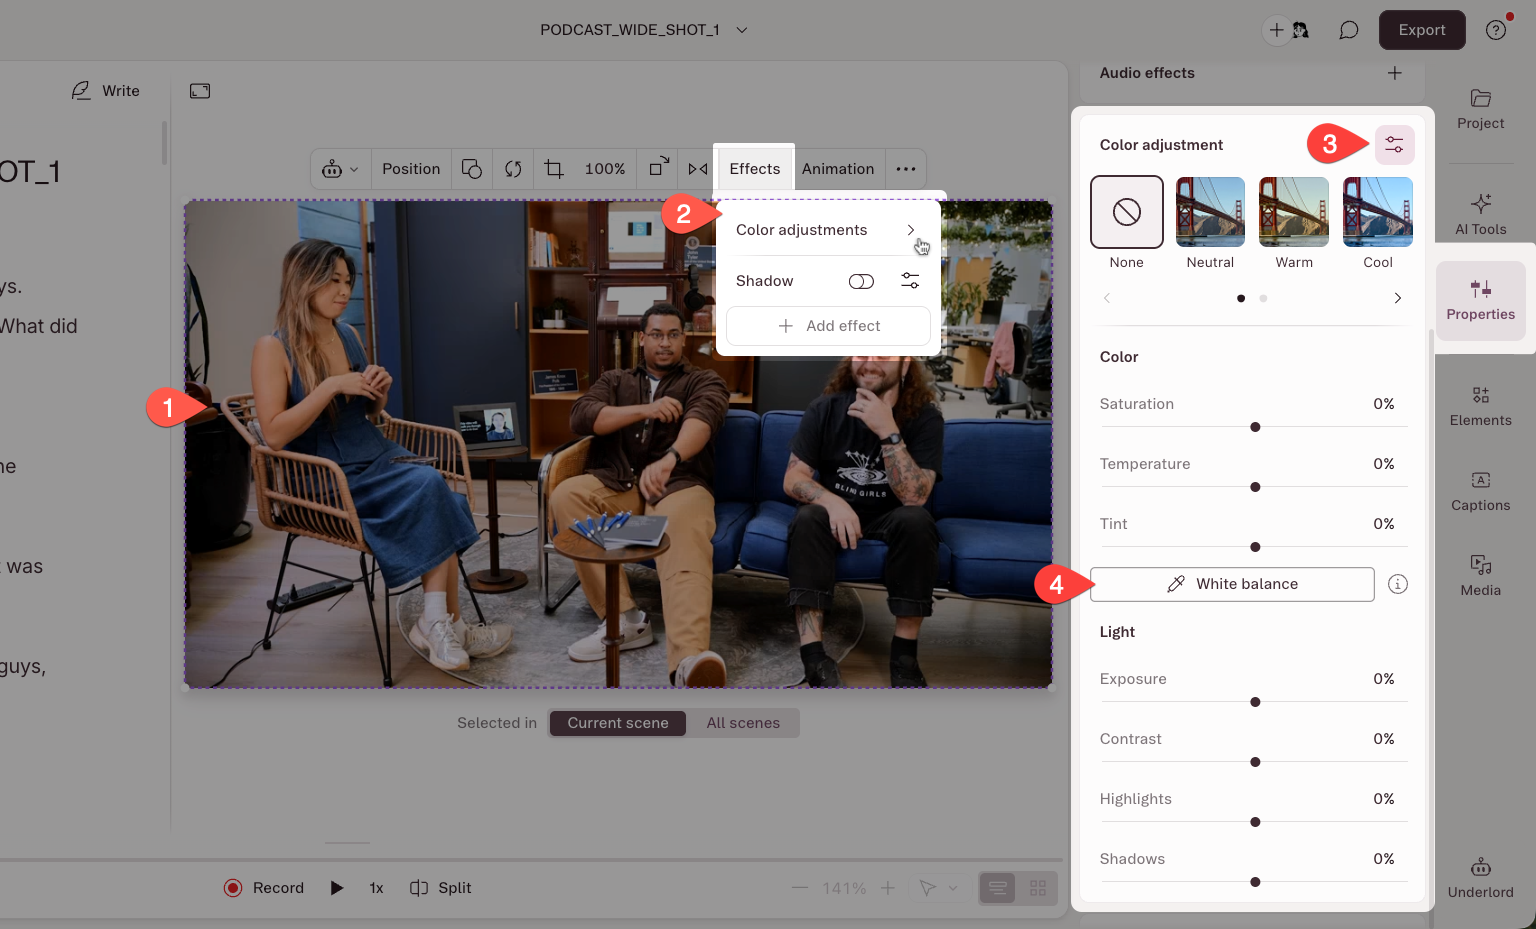Screen dimensions: 1536x929
Task: Open the AI Tools panel
Action: tap(1480, 214)
